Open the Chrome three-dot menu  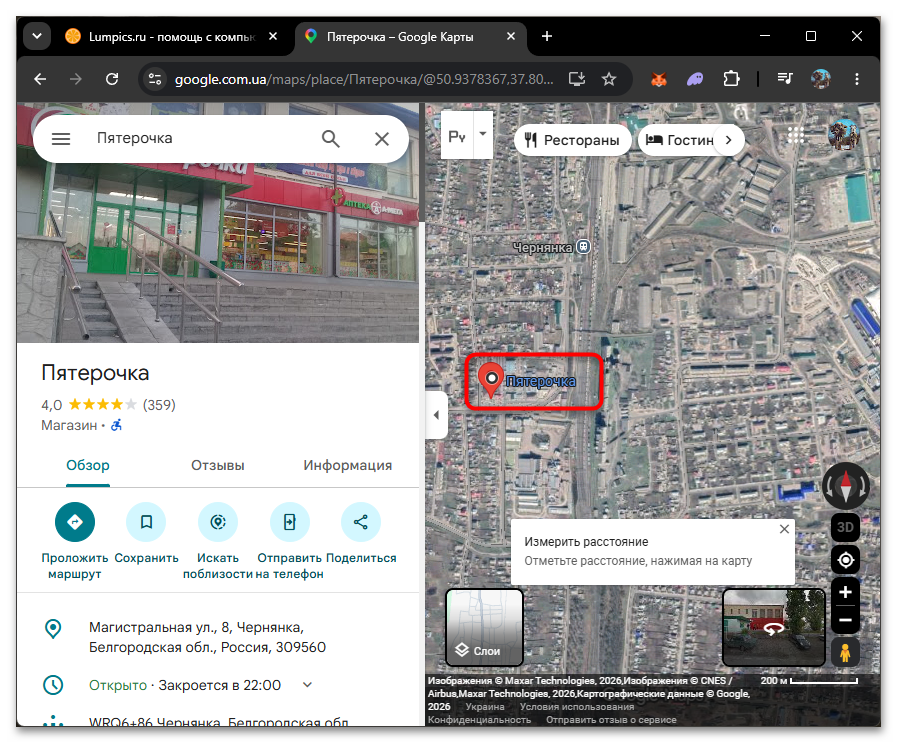(856, 79)
